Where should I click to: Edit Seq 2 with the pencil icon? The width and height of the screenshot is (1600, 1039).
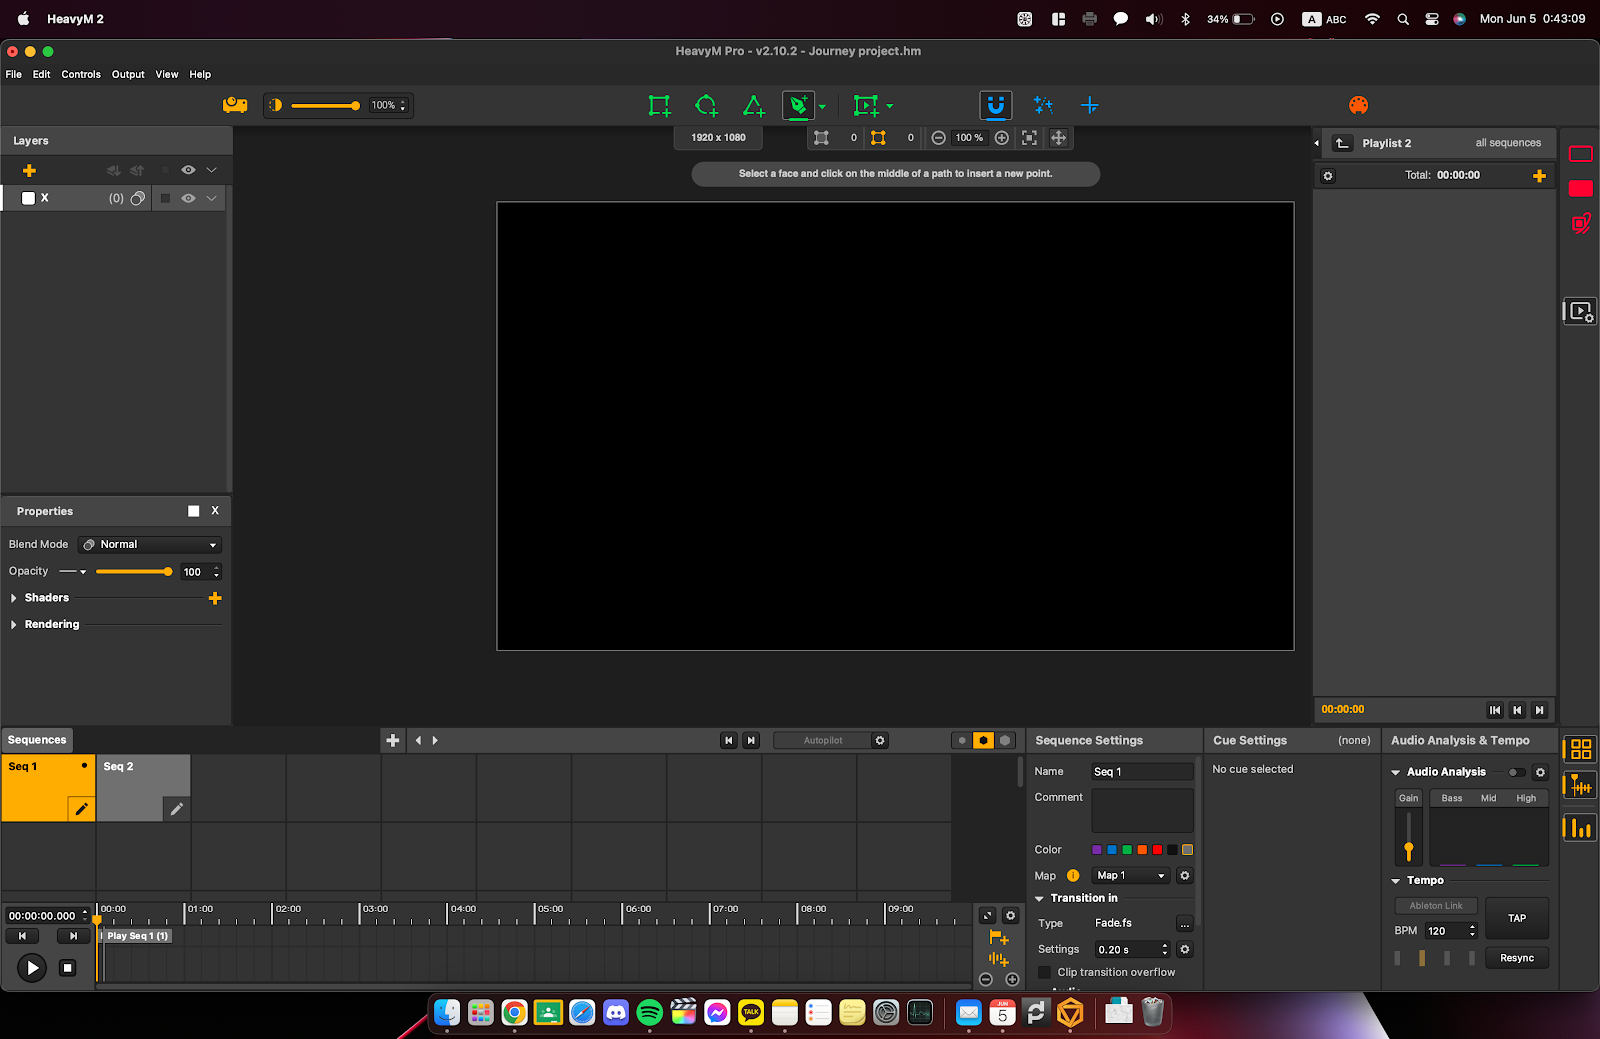pos(176,809)
